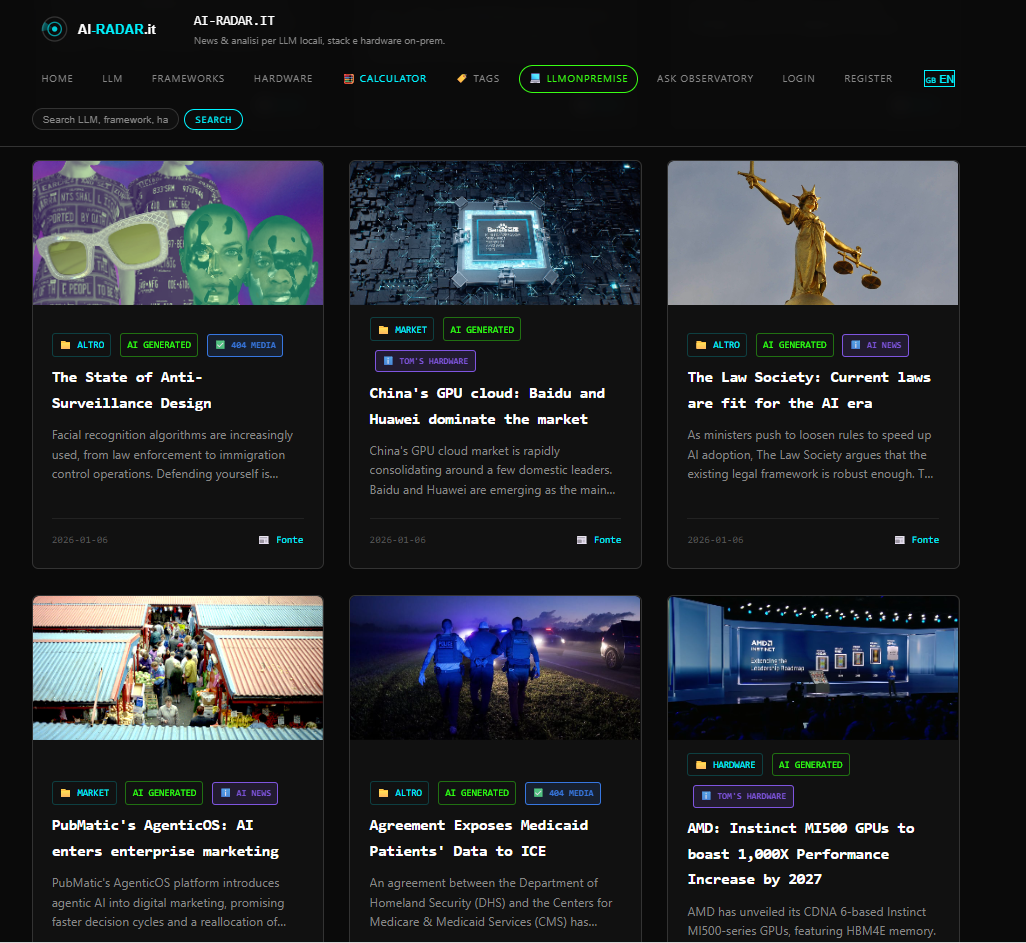1026x943 pixels.
Task: Click the AI GENERATED badge on the AMD card
Action: click(810, 763)
